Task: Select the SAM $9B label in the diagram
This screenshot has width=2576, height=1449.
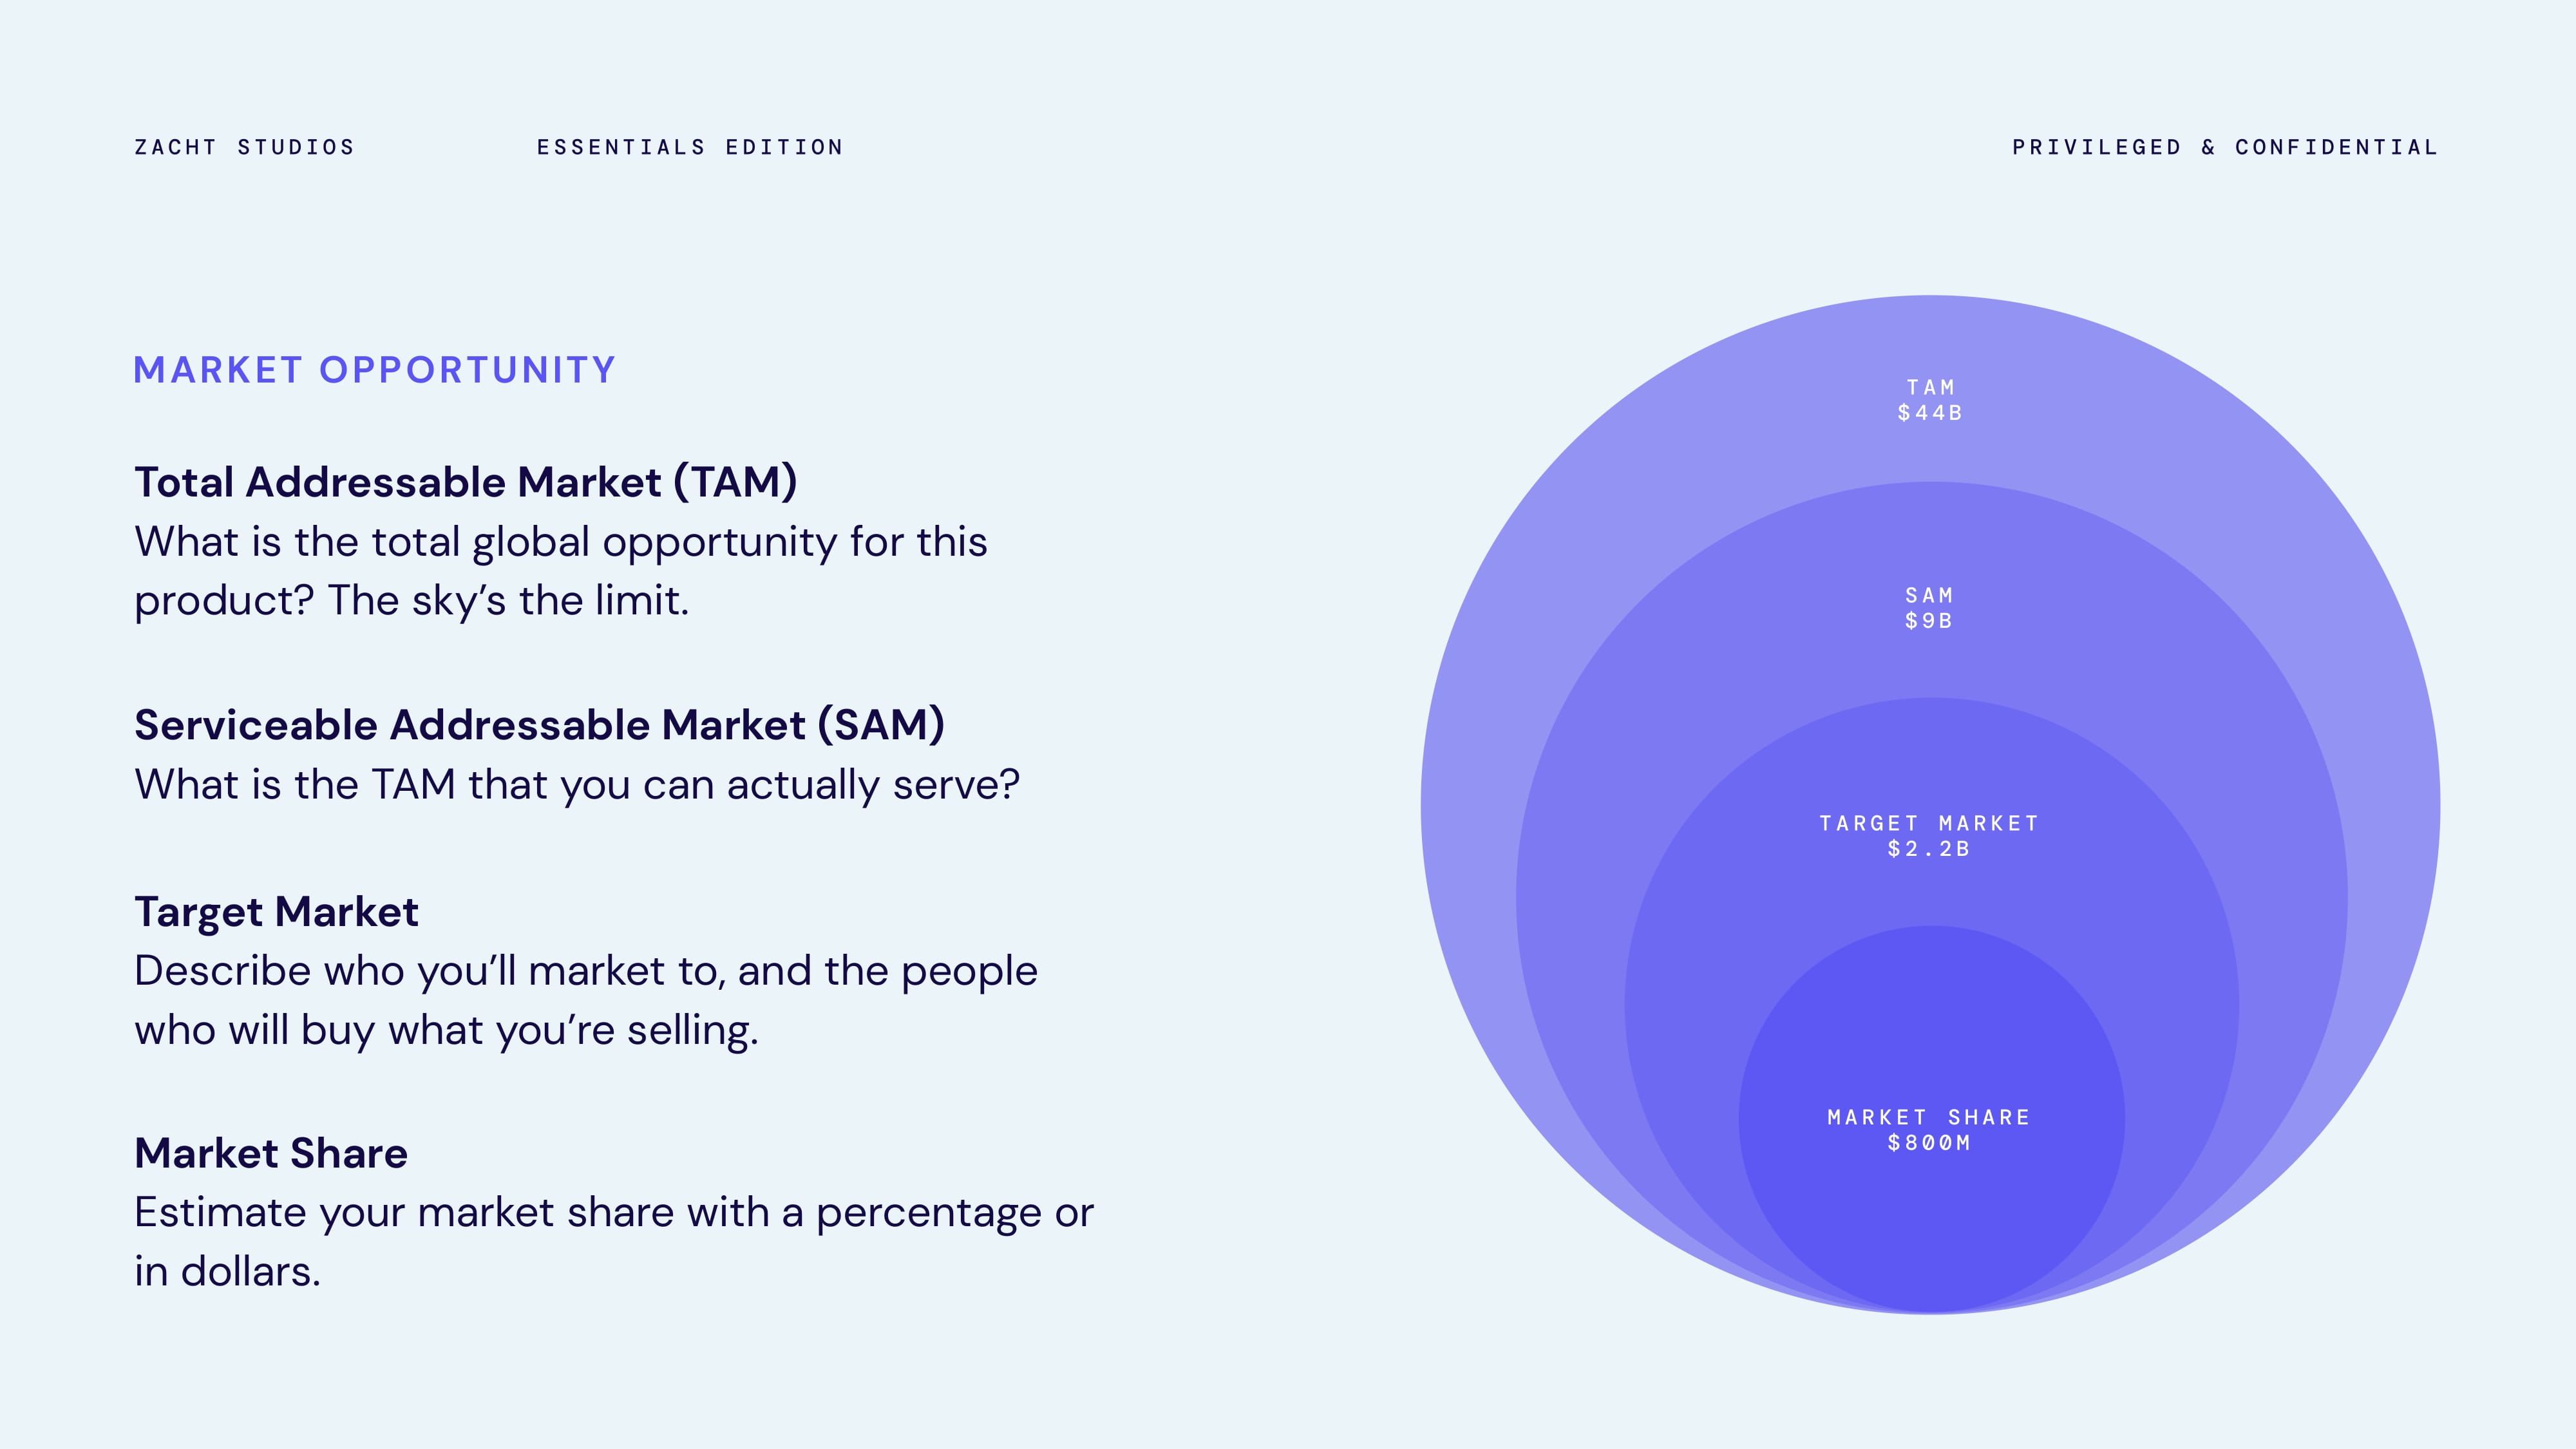Action: (1929, 608)
